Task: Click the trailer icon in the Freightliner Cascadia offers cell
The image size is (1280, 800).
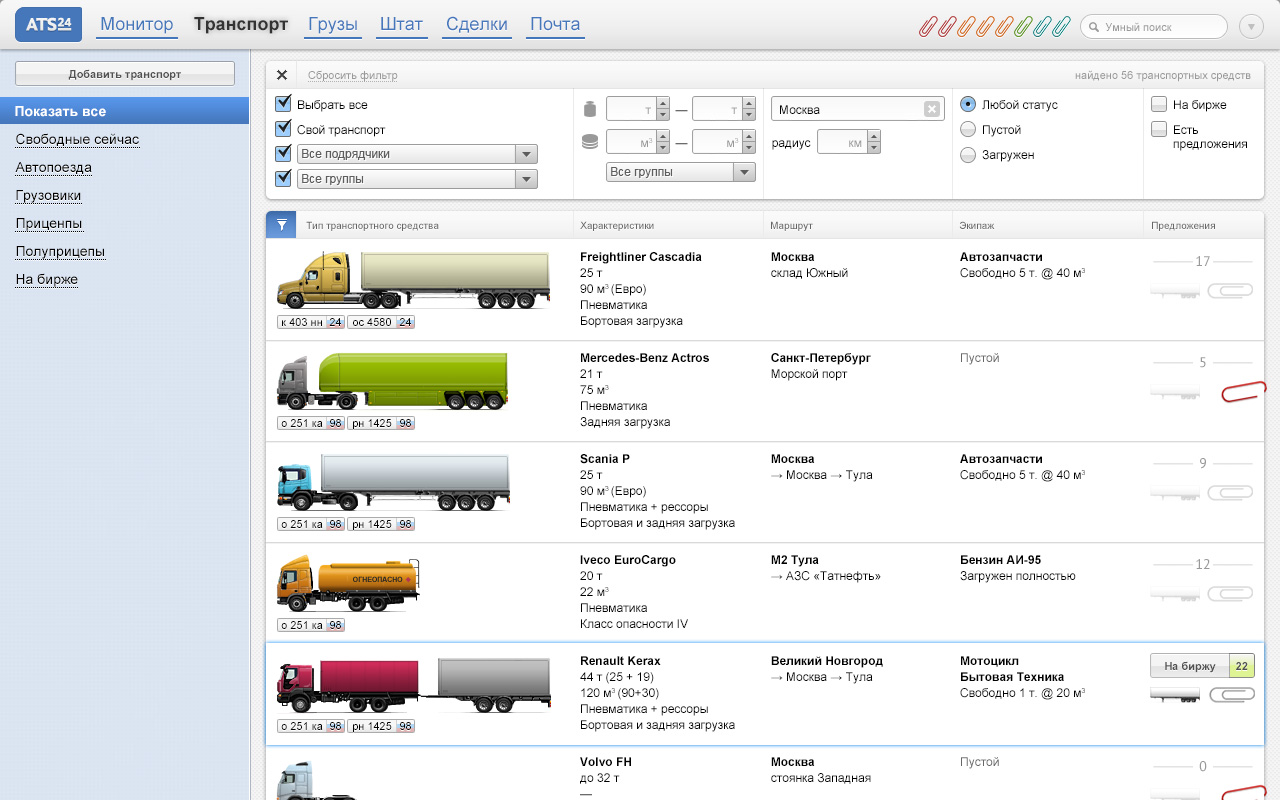Action: [1175, 291]
